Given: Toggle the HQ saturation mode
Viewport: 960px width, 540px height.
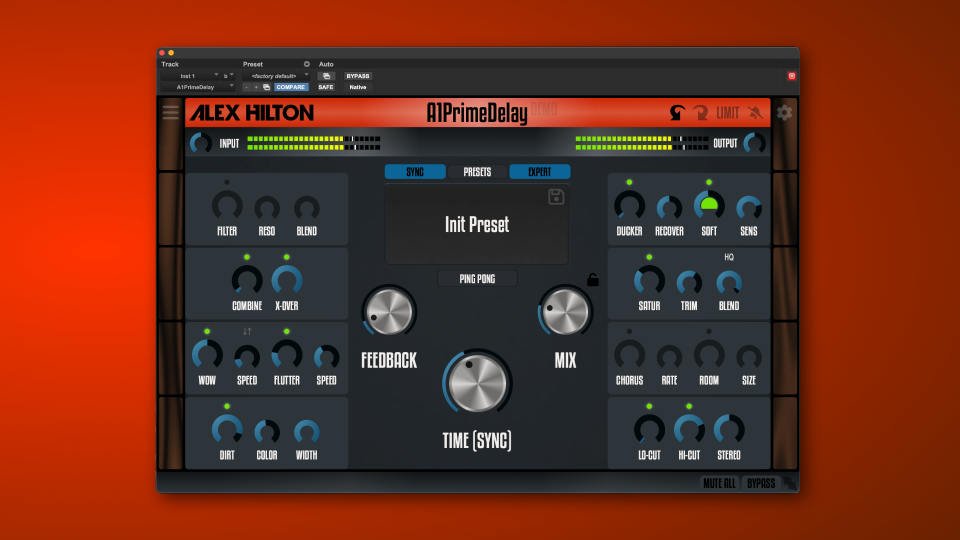Looking at the screenshot, I should (x=729, y=257).
